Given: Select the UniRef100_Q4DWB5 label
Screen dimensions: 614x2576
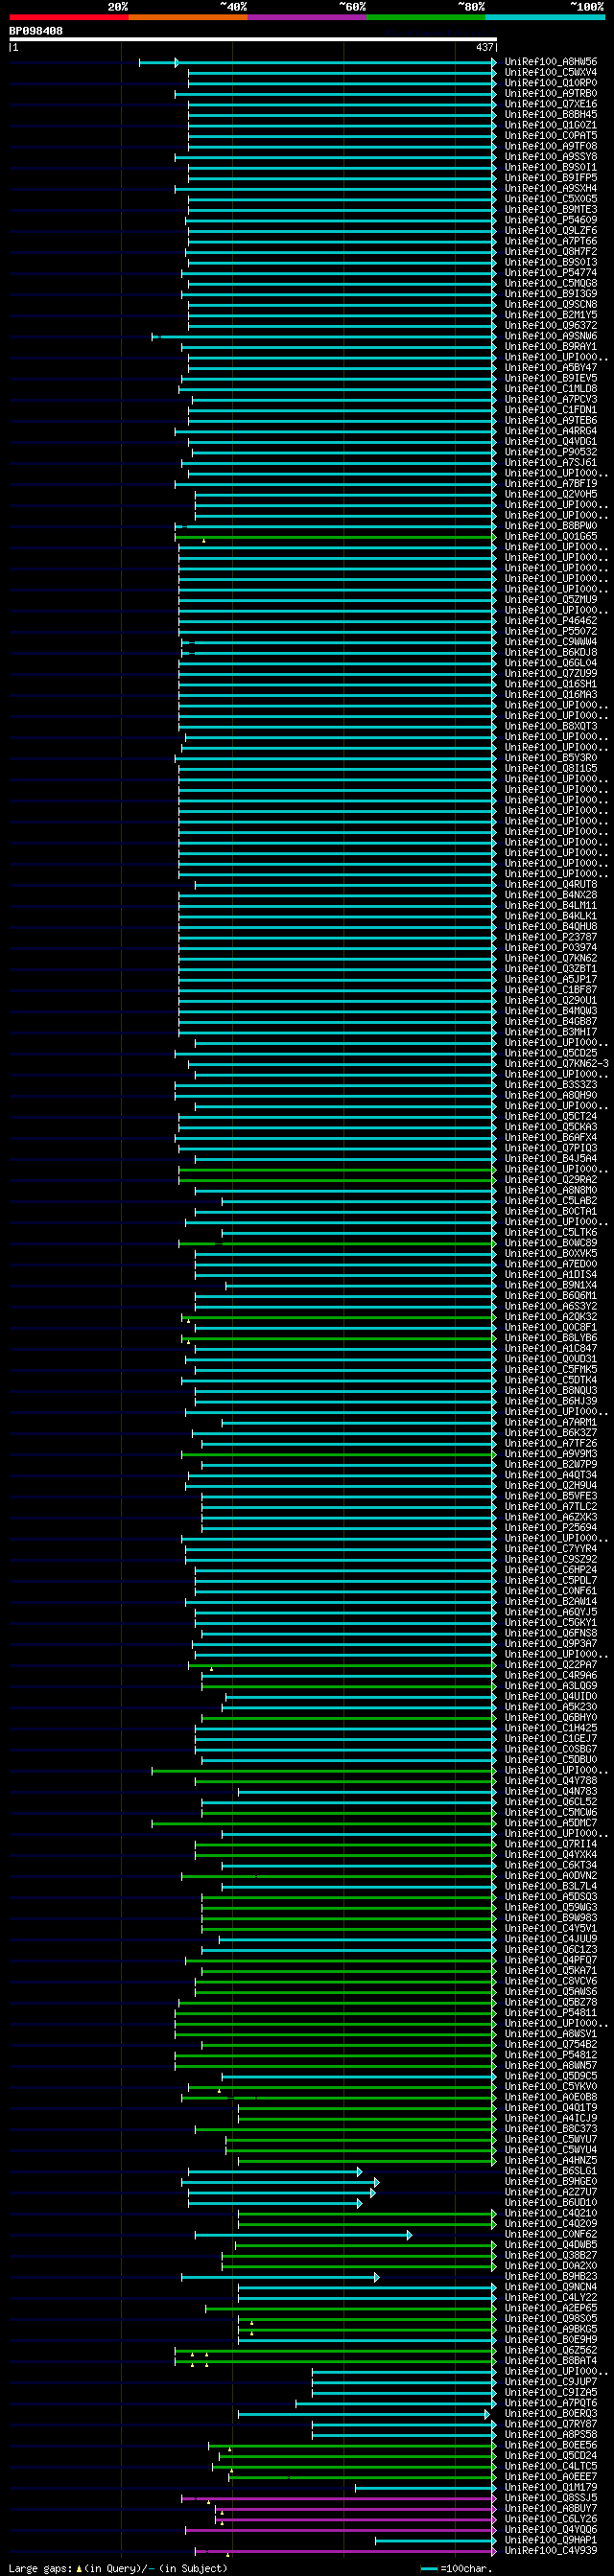Looking at the screenshot, I should [x=551, y=2245].
